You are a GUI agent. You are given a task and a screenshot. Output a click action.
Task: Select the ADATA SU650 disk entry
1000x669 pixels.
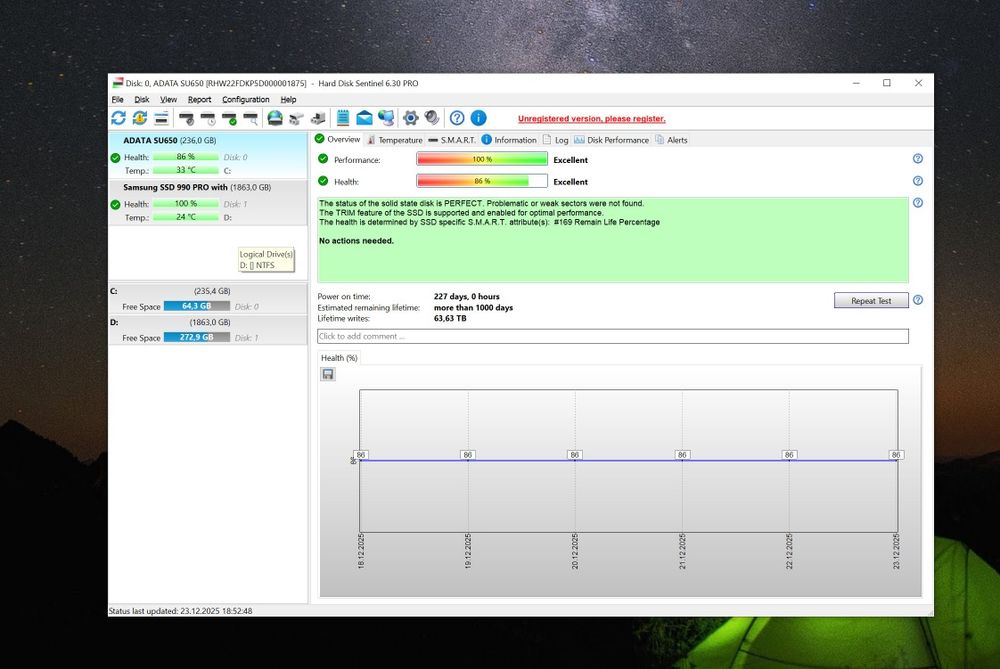[208, 156]
